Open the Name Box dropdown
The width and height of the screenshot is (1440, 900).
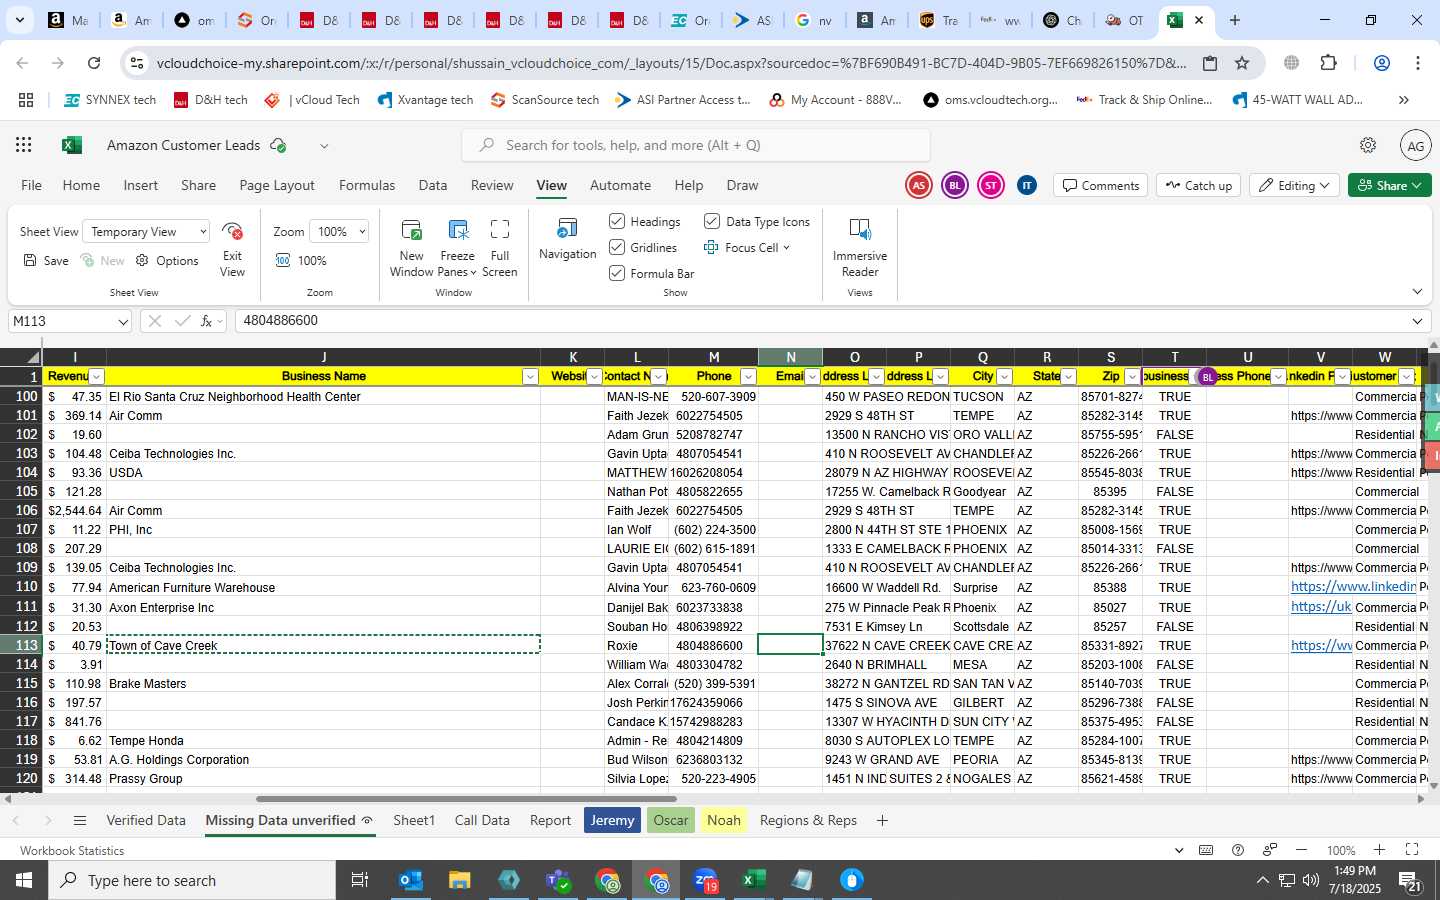(123, 321)
